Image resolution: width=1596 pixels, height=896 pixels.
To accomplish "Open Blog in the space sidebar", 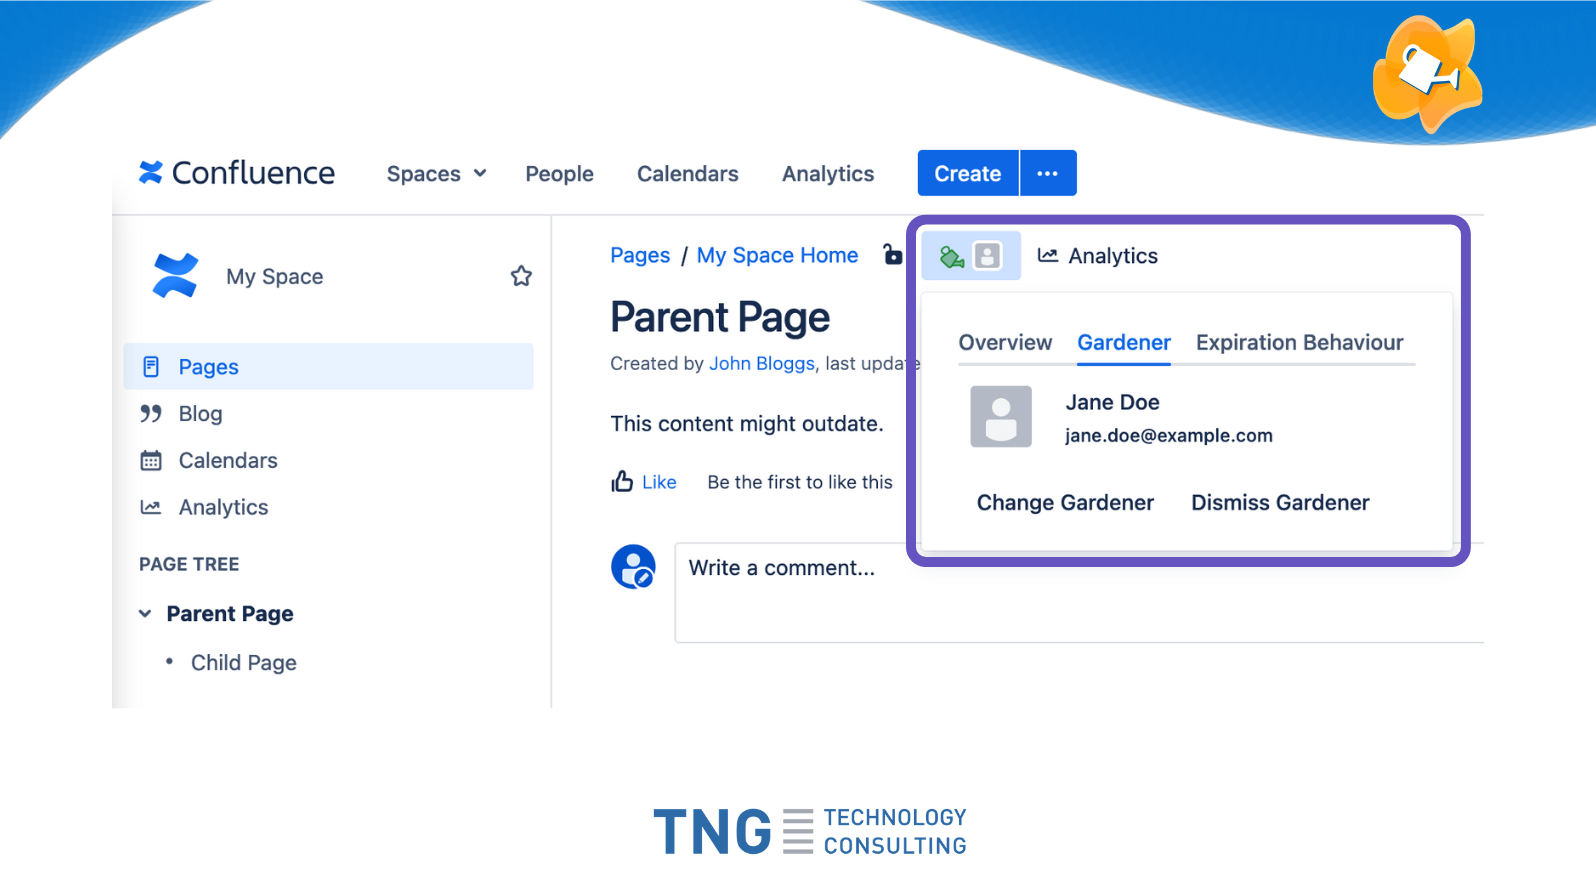I will pyautogui.click(x=200, y=414).
